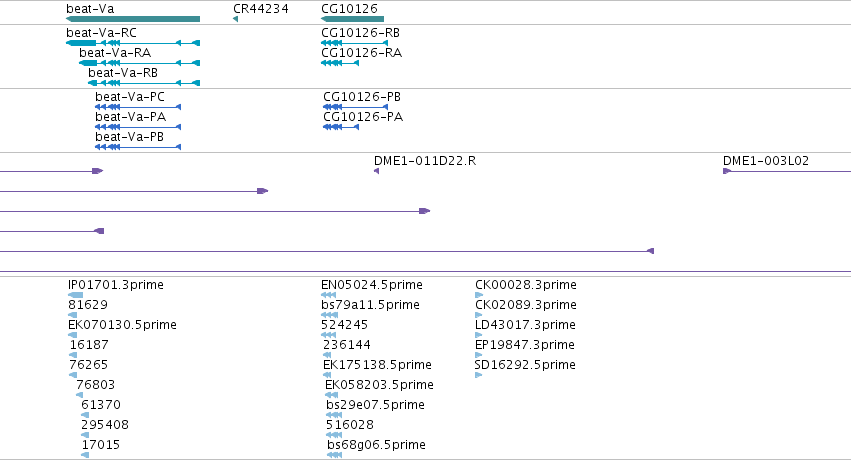The height and width of the screenshot is (460, 851).
Task: Click the beat-Va-PB protein glyph
Action: (138, 147)
